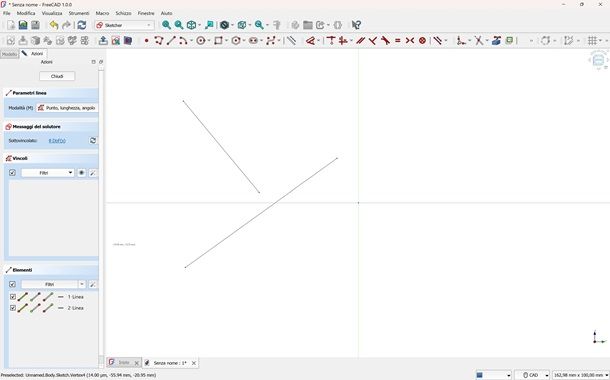Image resolution: width=610 pixels, height=380 pixels.
Task: Open the Aiuto menu
Action: point(167,13)
